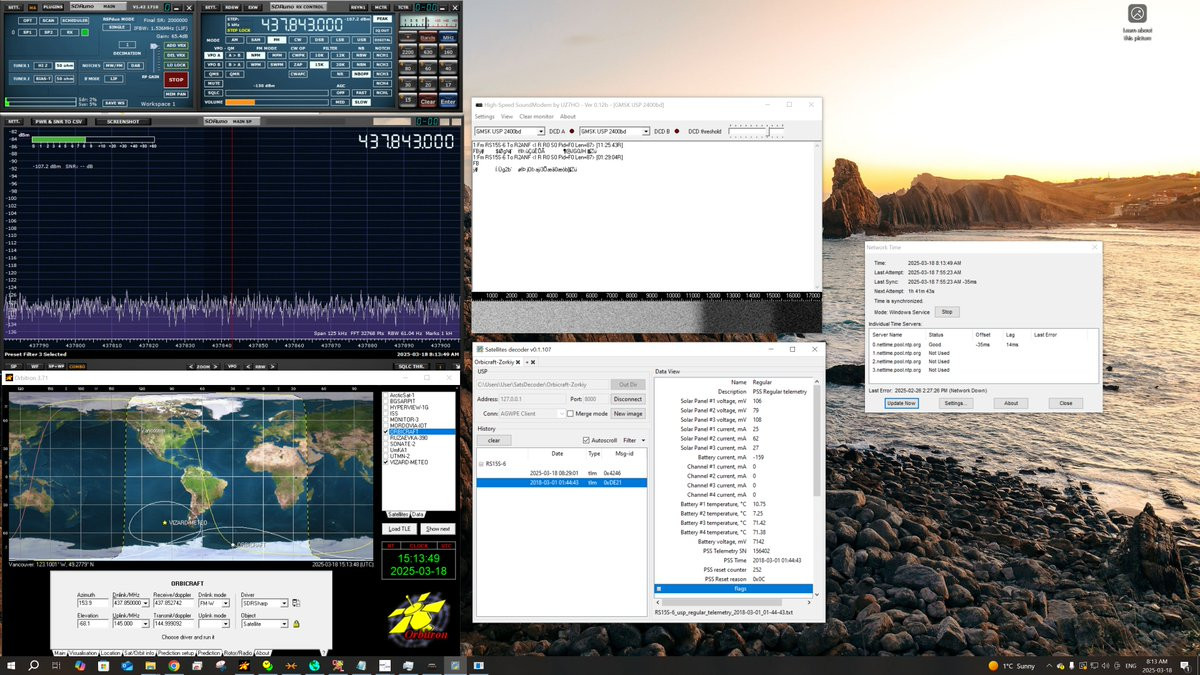This screenshot has width=1200, height=675.
Task: Click Update Now in Network Time
Action: 901,403
